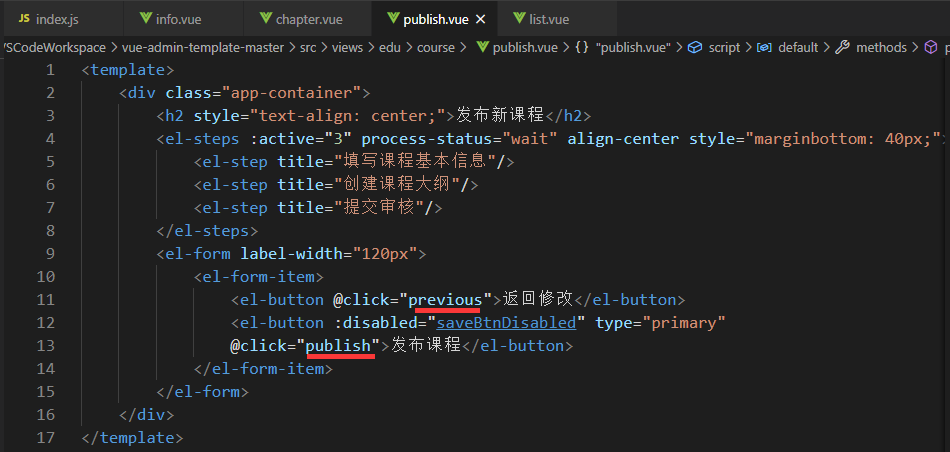
Task: Click the VSCodeWorkspace breadcrumb
Action: (54, 47)
